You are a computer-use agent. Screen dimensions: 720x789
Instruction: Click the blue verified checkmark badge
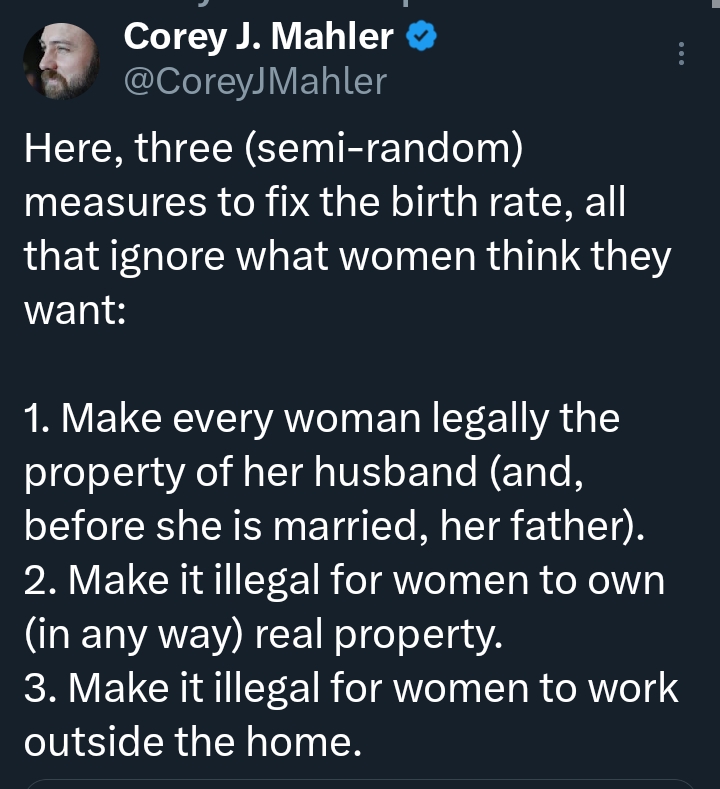[422, 38]
